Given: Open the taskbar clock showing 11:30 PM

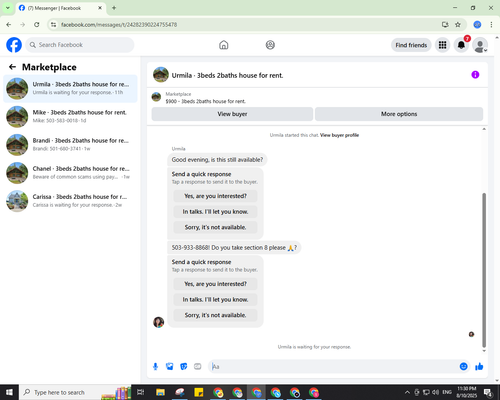Looking at the screenshot, I should (466, 392).
